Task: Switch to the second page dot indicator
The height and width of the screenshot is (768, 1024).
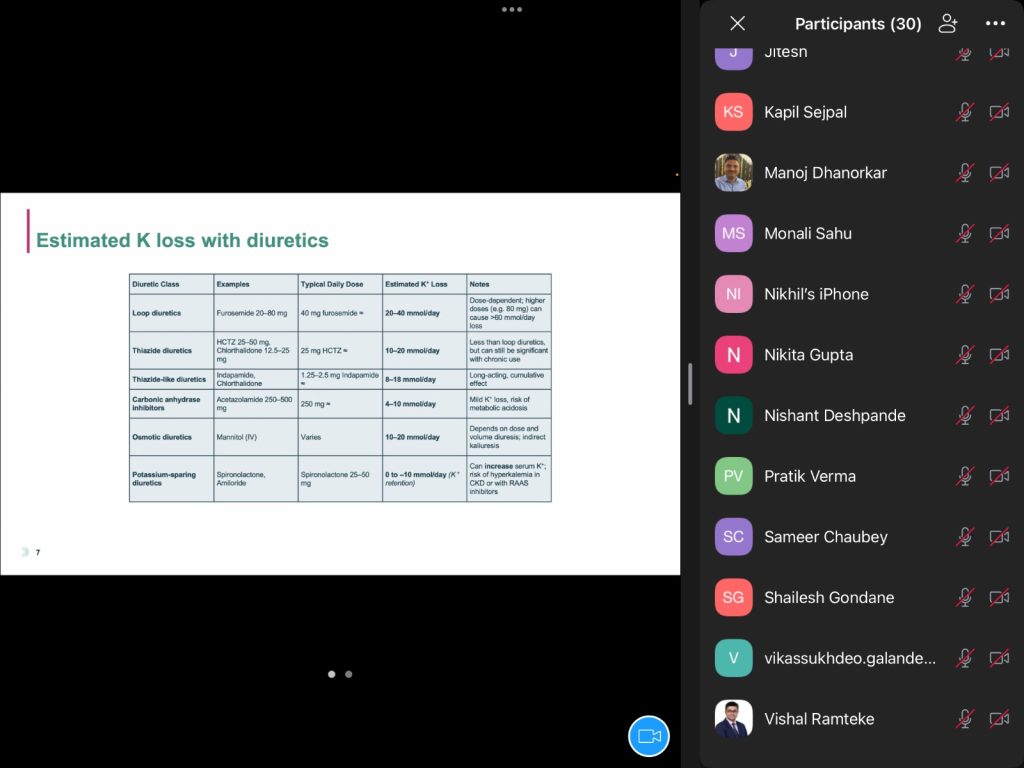Action: (349, 674)
